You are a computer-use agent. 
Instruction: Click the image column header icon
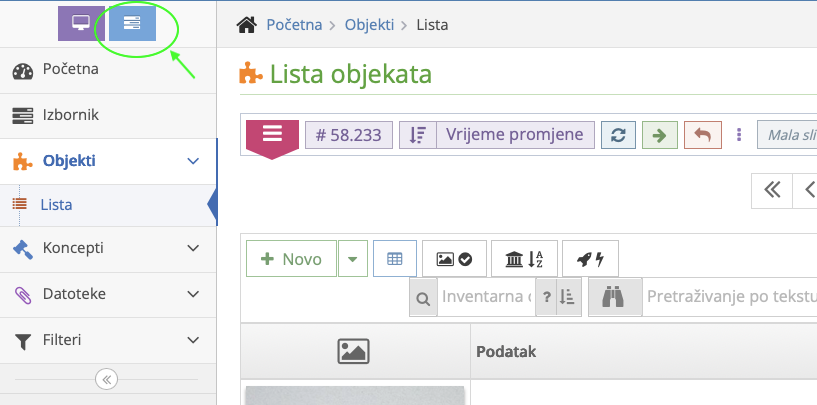[x=354, y=351]
